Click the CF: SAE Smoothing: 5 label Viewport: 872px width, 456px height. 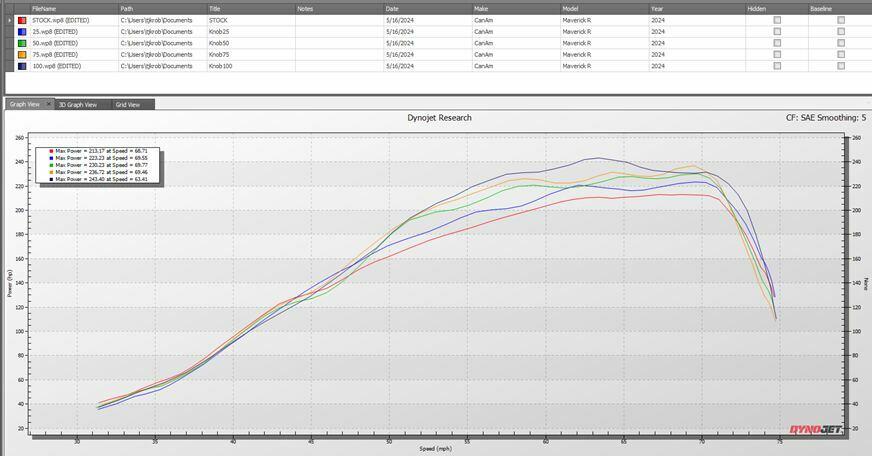point(826,118)
